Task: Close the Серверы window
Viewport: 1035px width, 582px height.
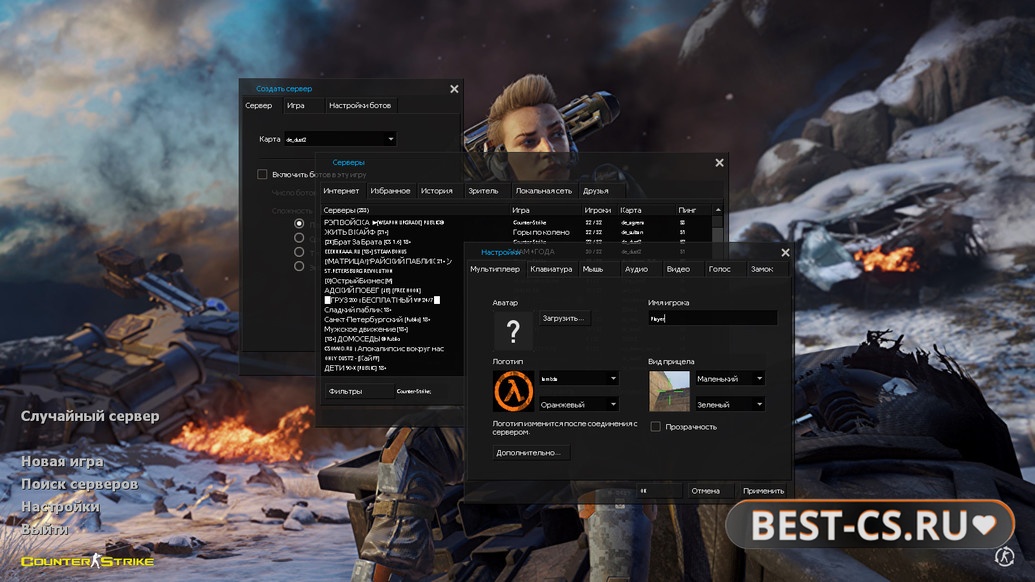Action: coord(719,162)
